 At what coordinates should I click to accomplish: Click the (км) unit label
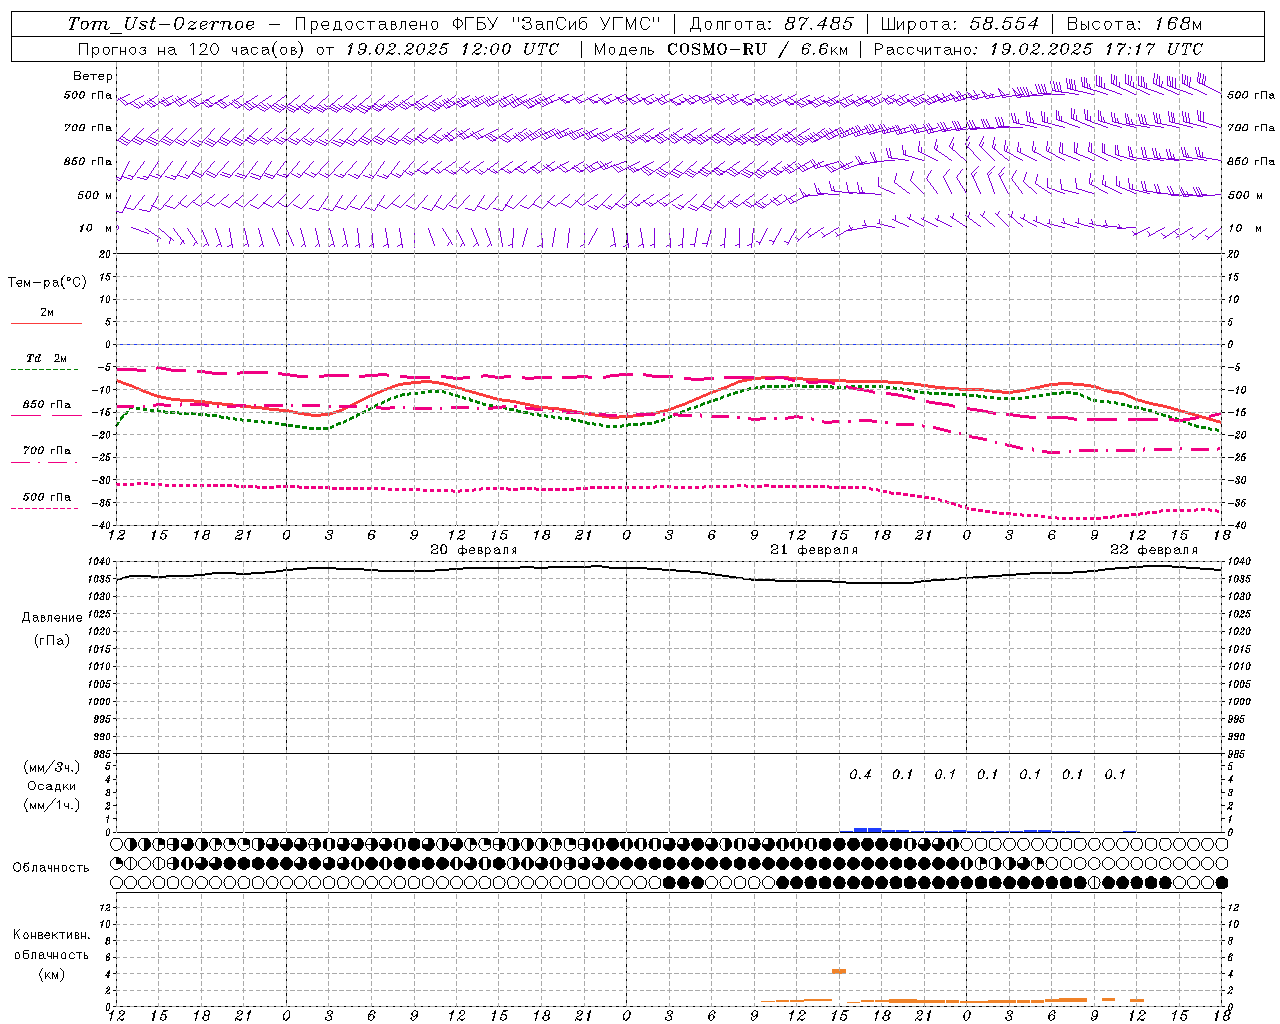click(51, 973)
